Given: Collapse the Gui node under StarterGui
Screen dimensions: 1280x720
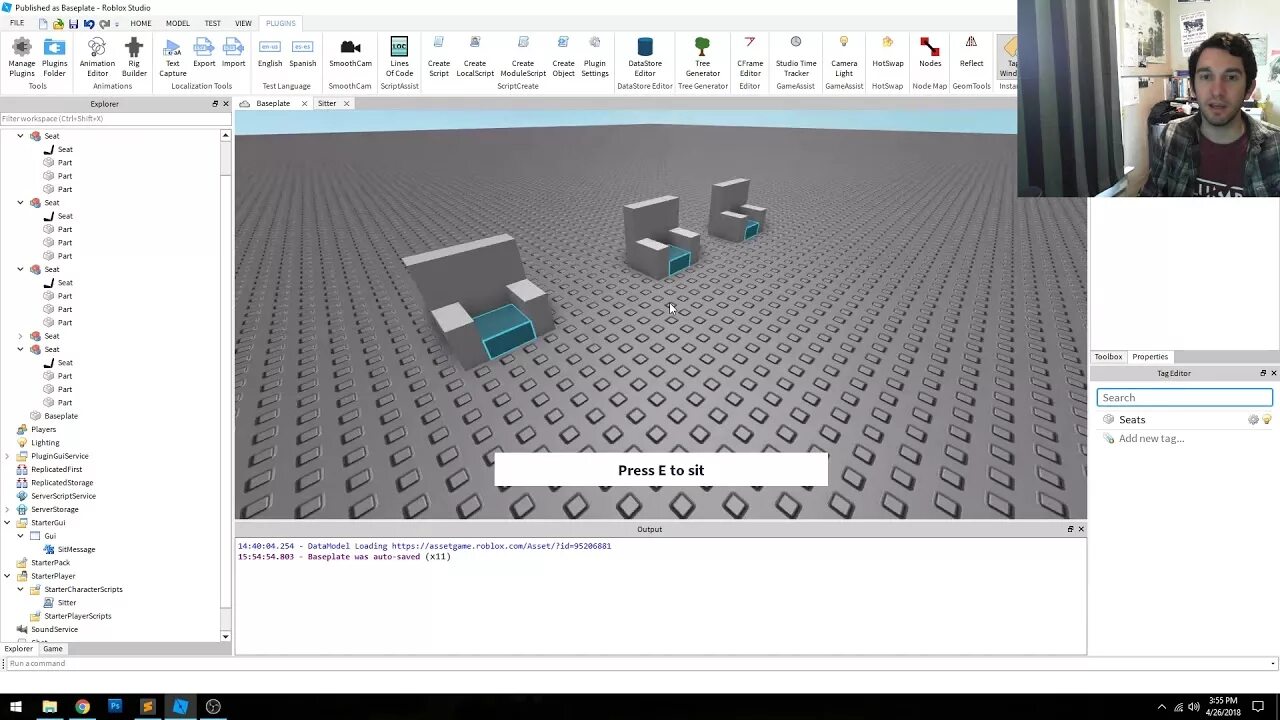Looking at the screenshot, I should [20, 536].
